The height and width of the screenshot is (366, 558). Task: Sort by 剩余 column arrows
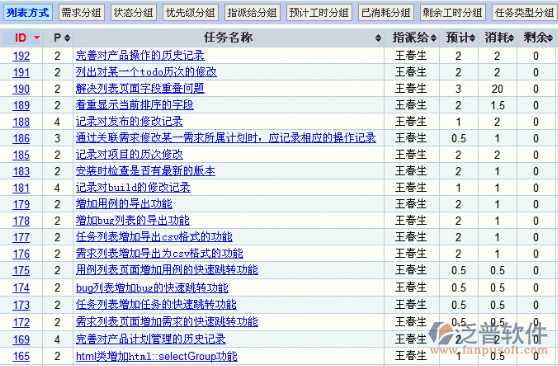coord(550,38)
